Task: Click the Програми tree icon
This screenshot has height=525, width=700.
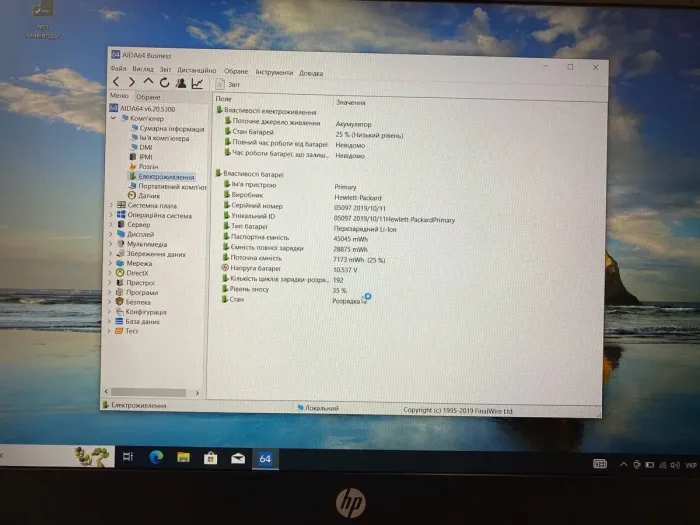Action: click(120, 292)
